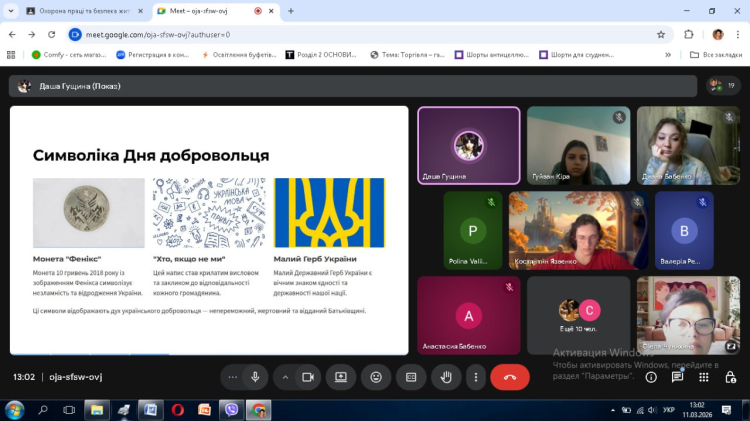This screenshot has width=750, height=421.
Task: Show participants list with 19 badge
Action: pos(720,86)
